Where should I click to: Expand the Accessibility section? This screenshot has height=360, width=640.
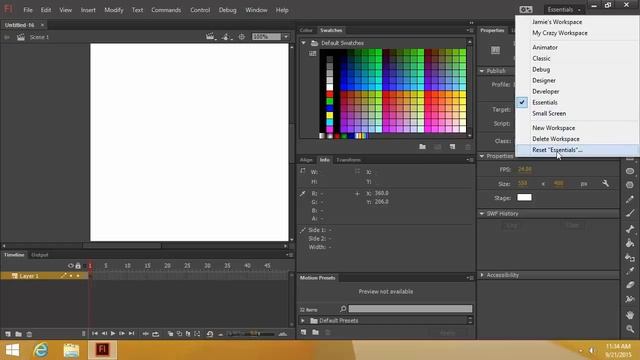tap(482, 275)
